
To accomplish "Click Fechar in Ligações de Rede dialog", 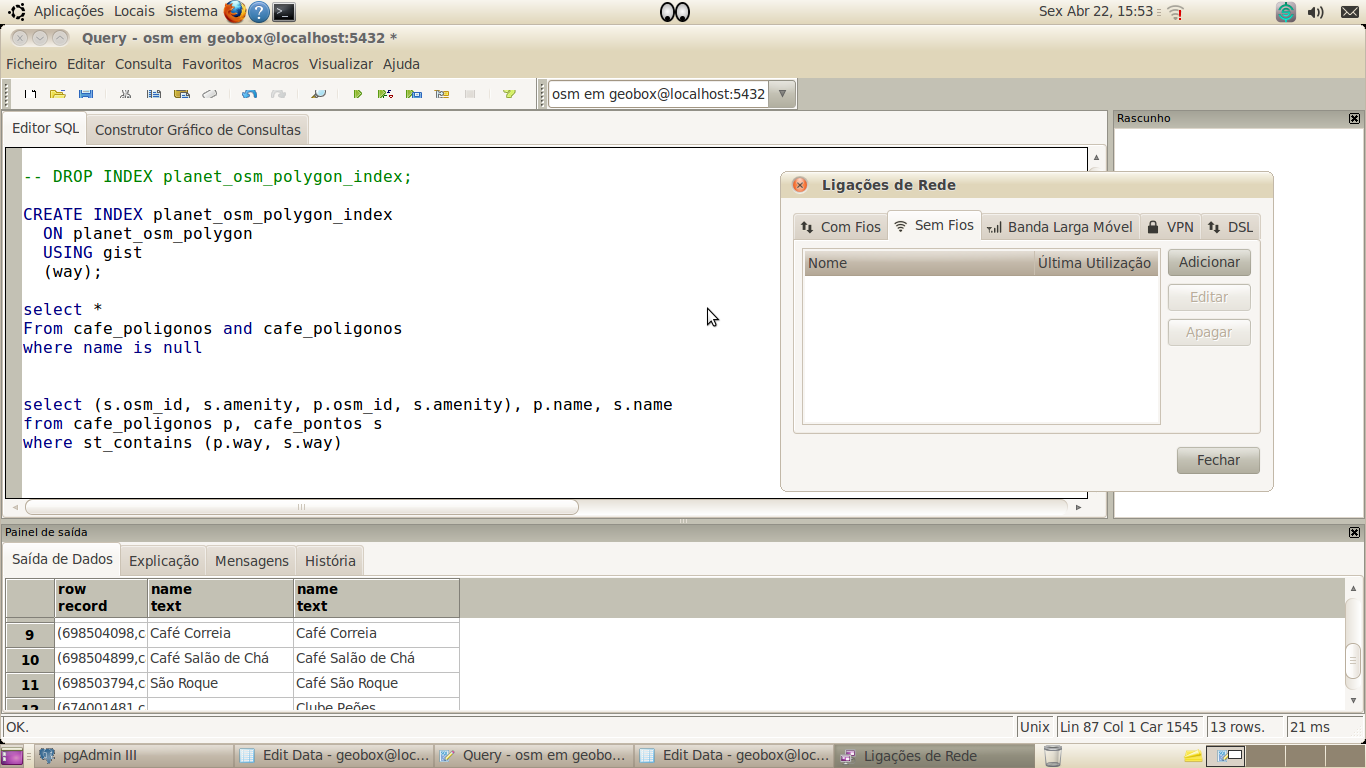I will [1218, 460].
